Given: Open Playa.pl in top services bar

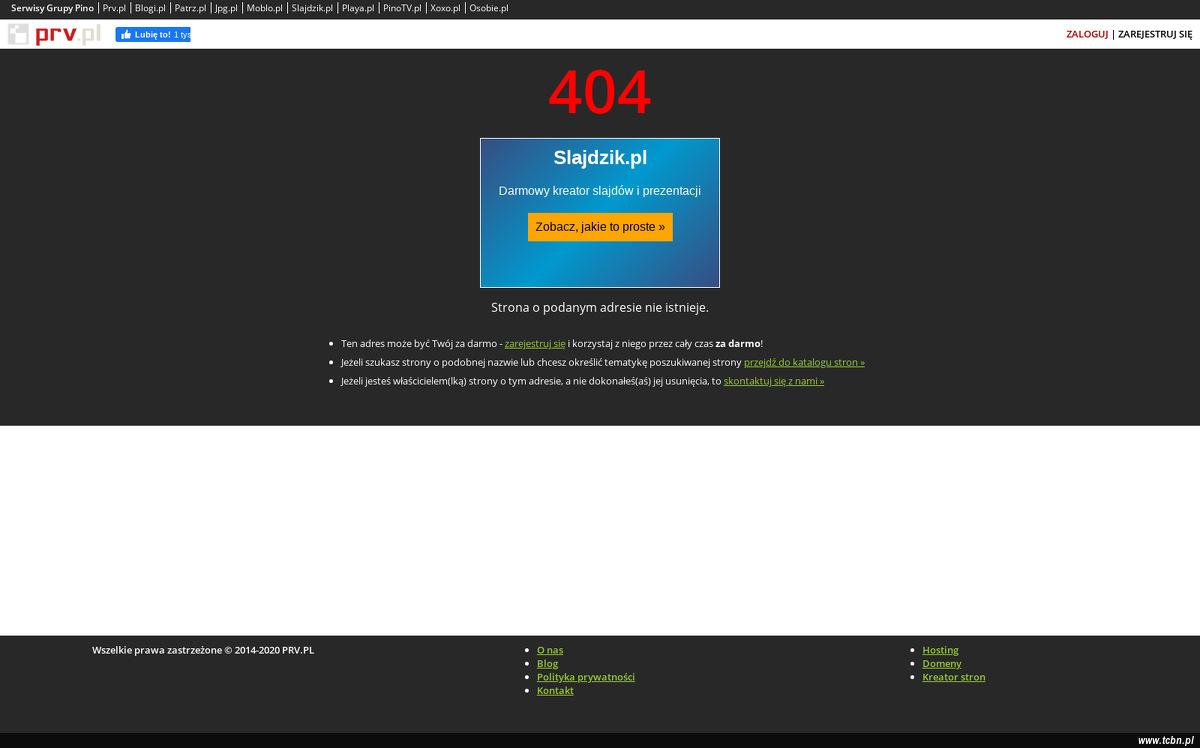Looking at the screenshot, I should coord(358,8).
